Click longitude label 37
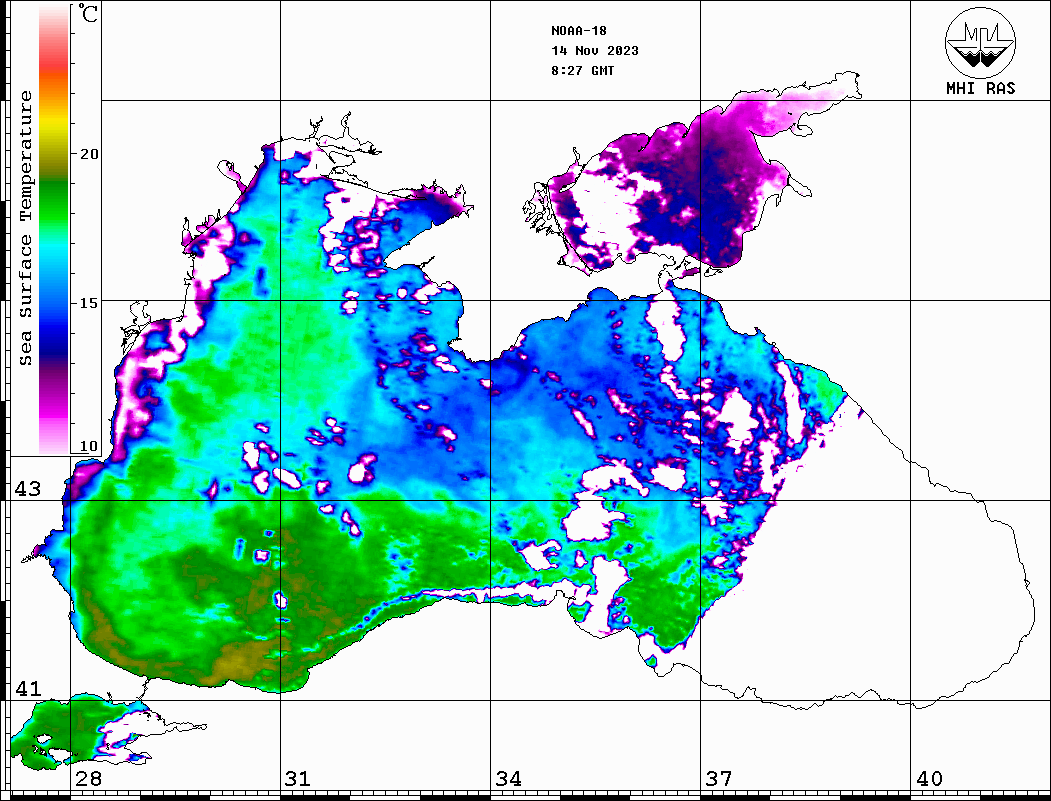 tap(719, 779)
